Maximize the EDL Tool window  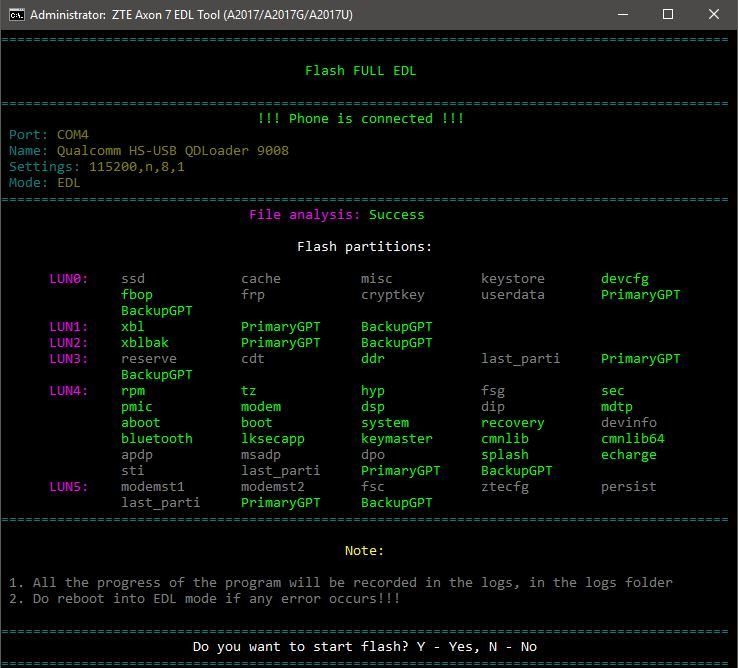tap(667, 15)
